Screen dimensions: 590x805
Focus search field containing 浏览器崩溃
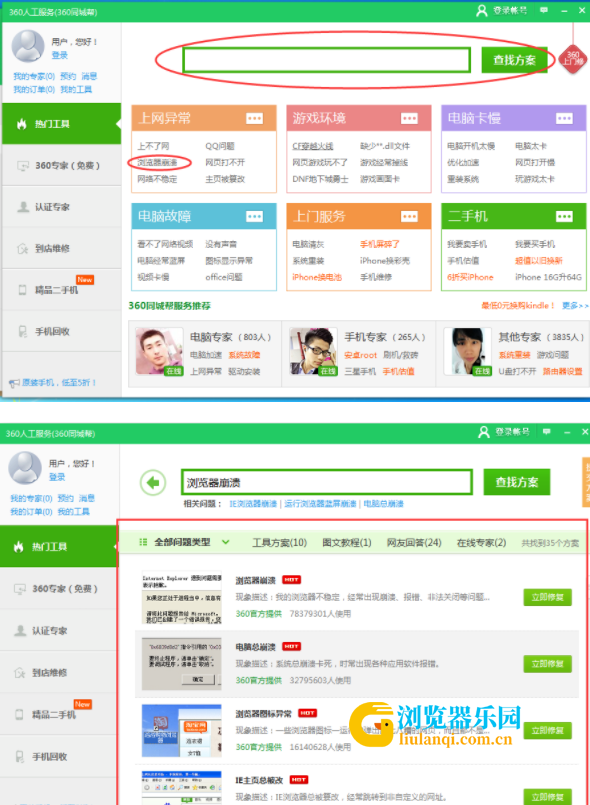(x=327, y=483)
